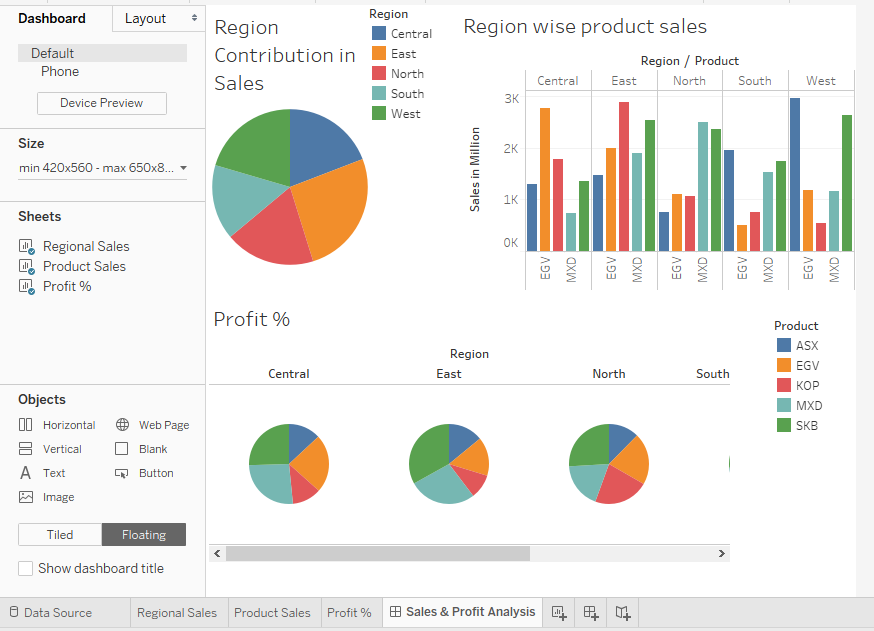
Task: Click the red KOP bar in East
Action: click(x=624, y=176)
